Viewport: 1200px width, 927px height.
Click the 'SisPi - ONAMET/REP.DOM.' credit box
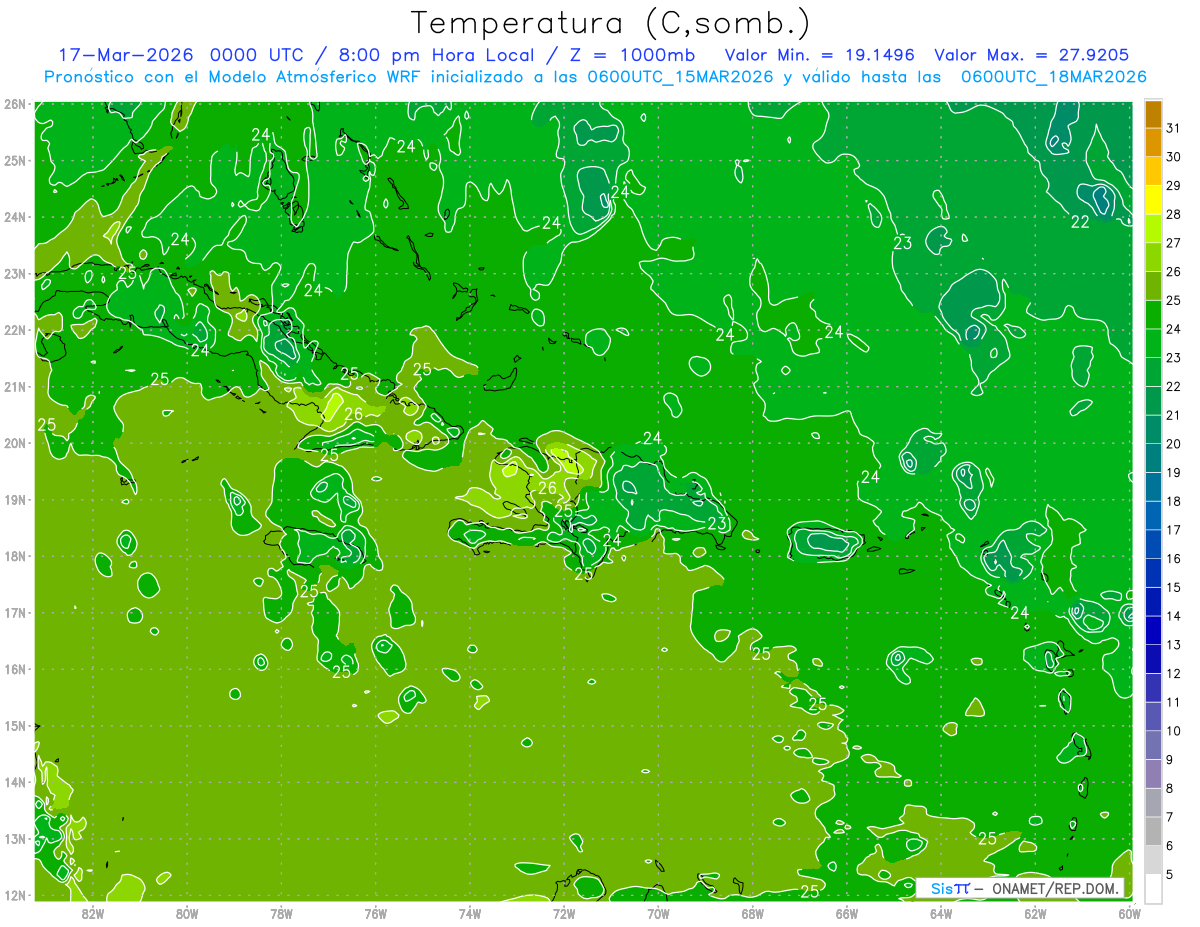pos(1020,888)
